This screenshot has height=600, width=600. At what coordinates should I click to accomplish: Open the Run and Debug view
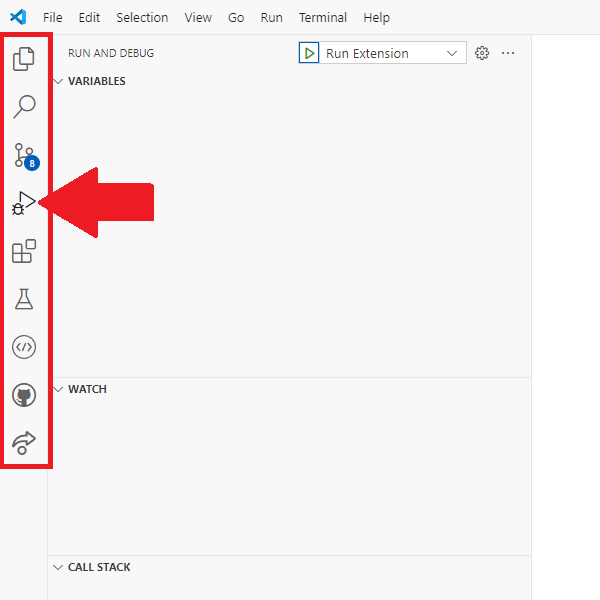[24, 203]
